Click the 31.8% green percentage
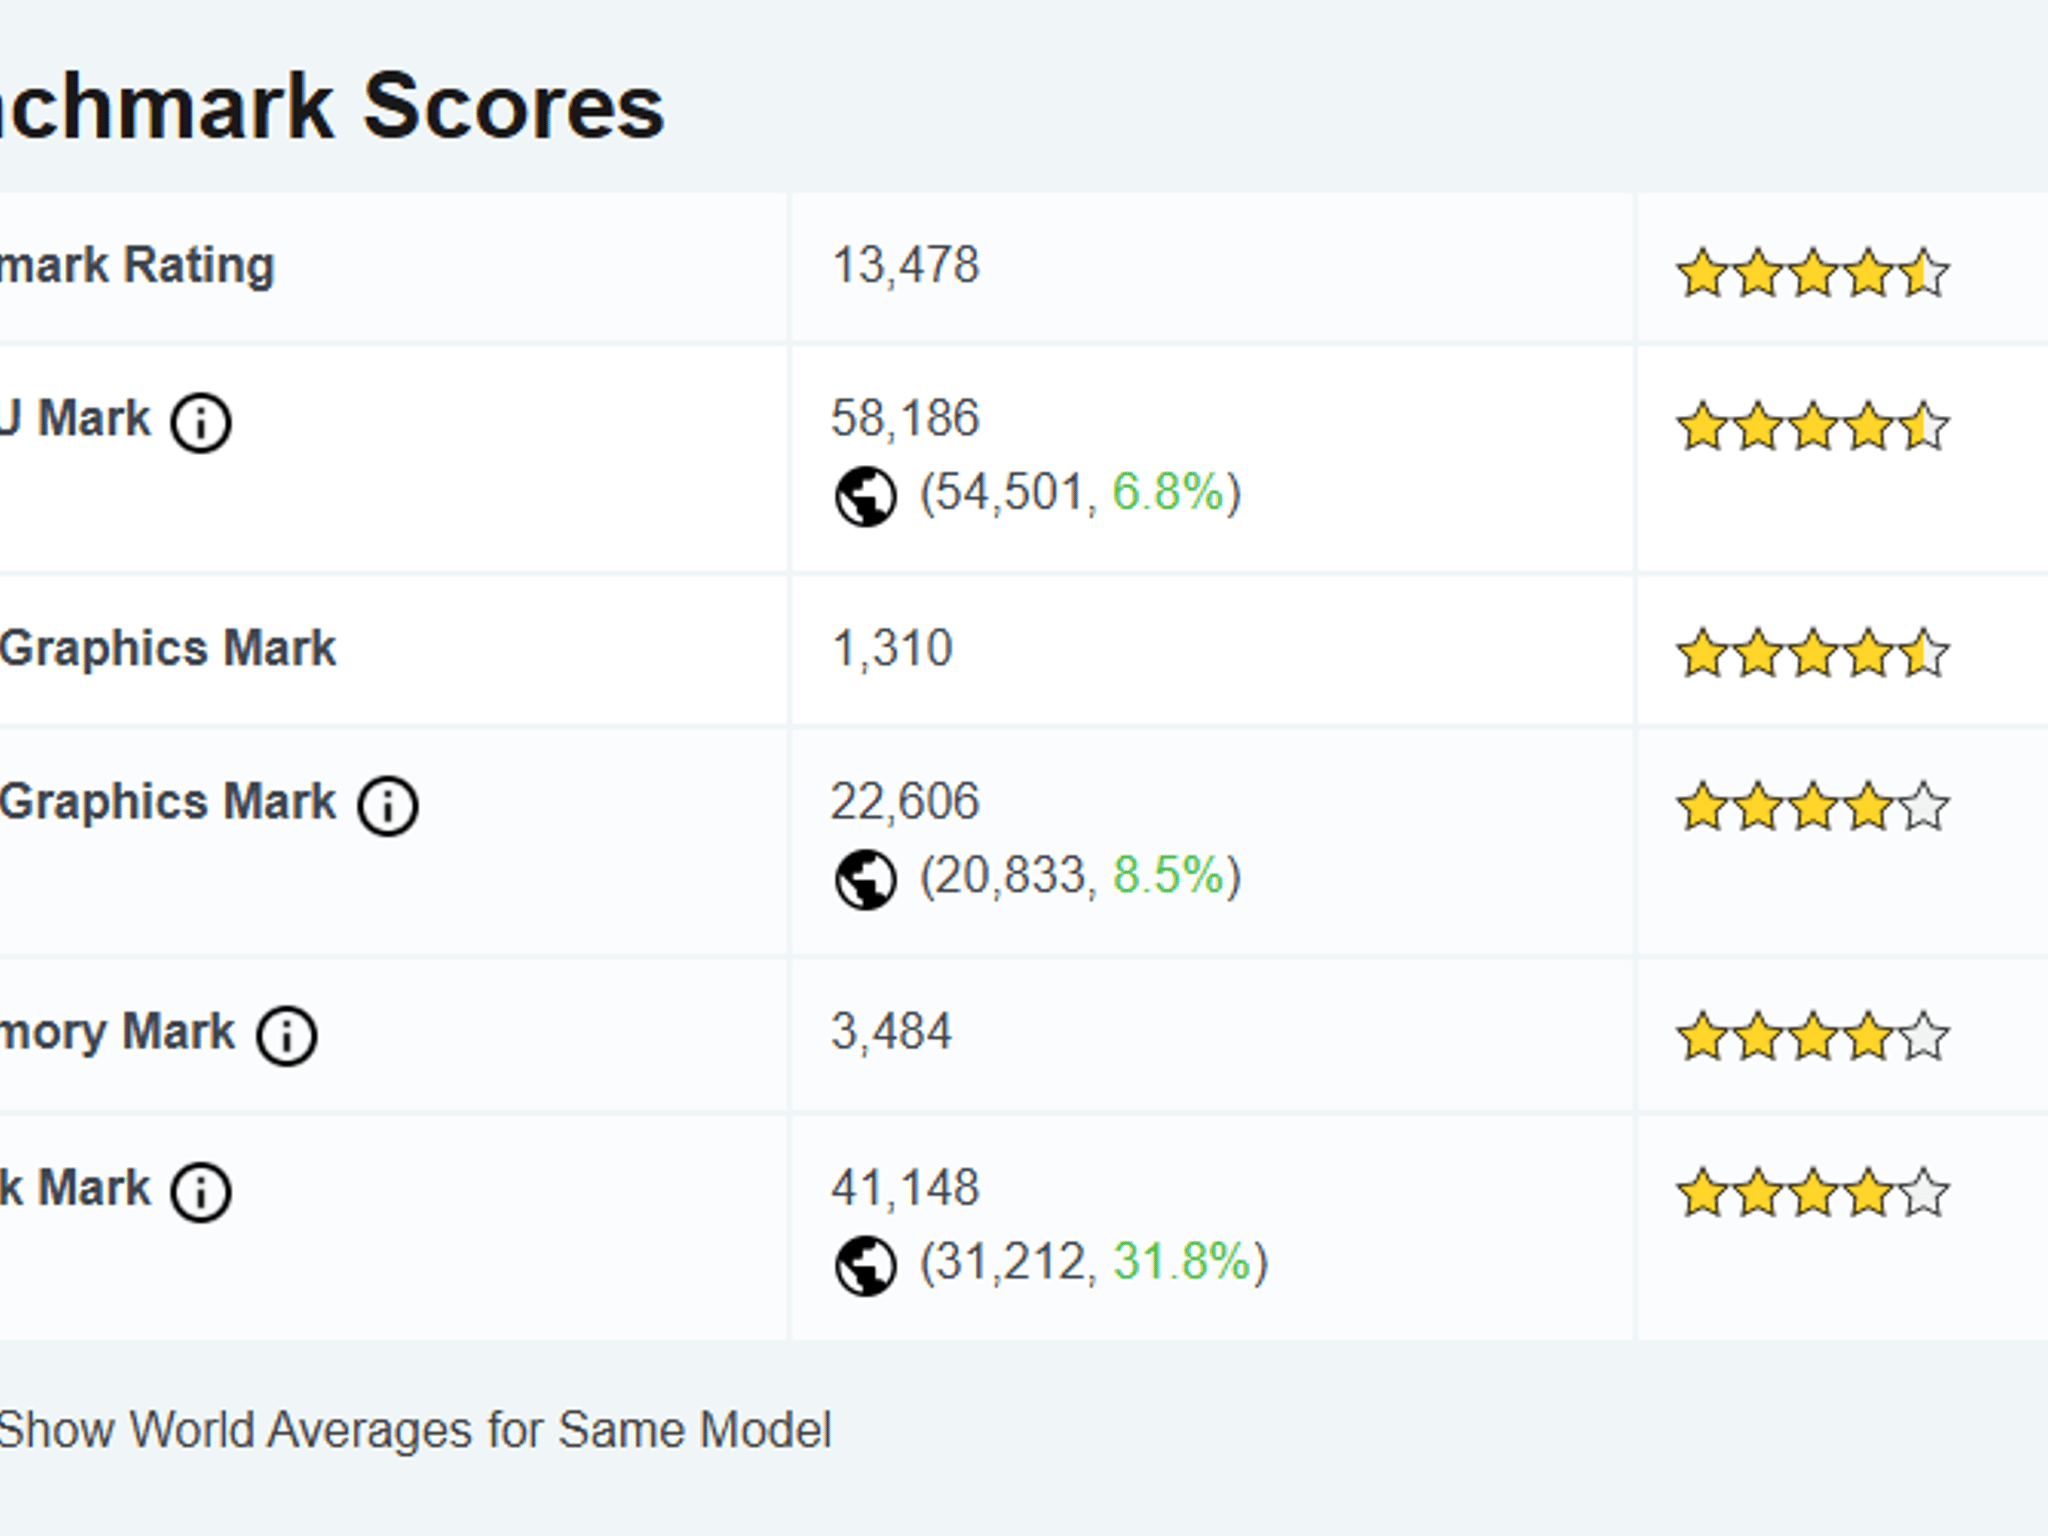The width and height of the screenshot is (2048, 1536). click(1182, 1261)
